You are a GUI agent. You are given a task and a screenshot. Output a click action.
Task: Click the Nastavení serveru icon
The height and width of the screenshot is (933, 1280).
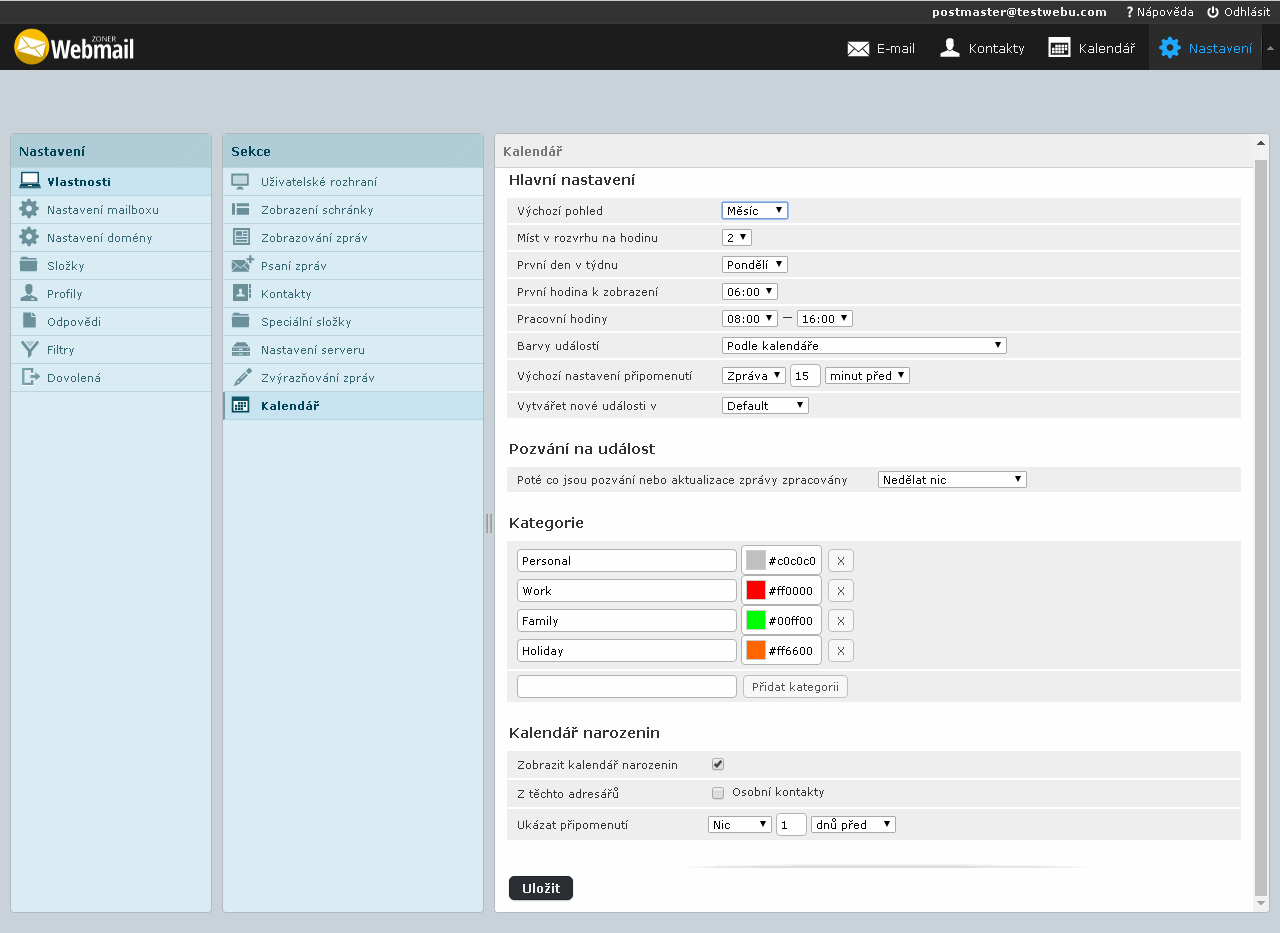tap(241, 350)
